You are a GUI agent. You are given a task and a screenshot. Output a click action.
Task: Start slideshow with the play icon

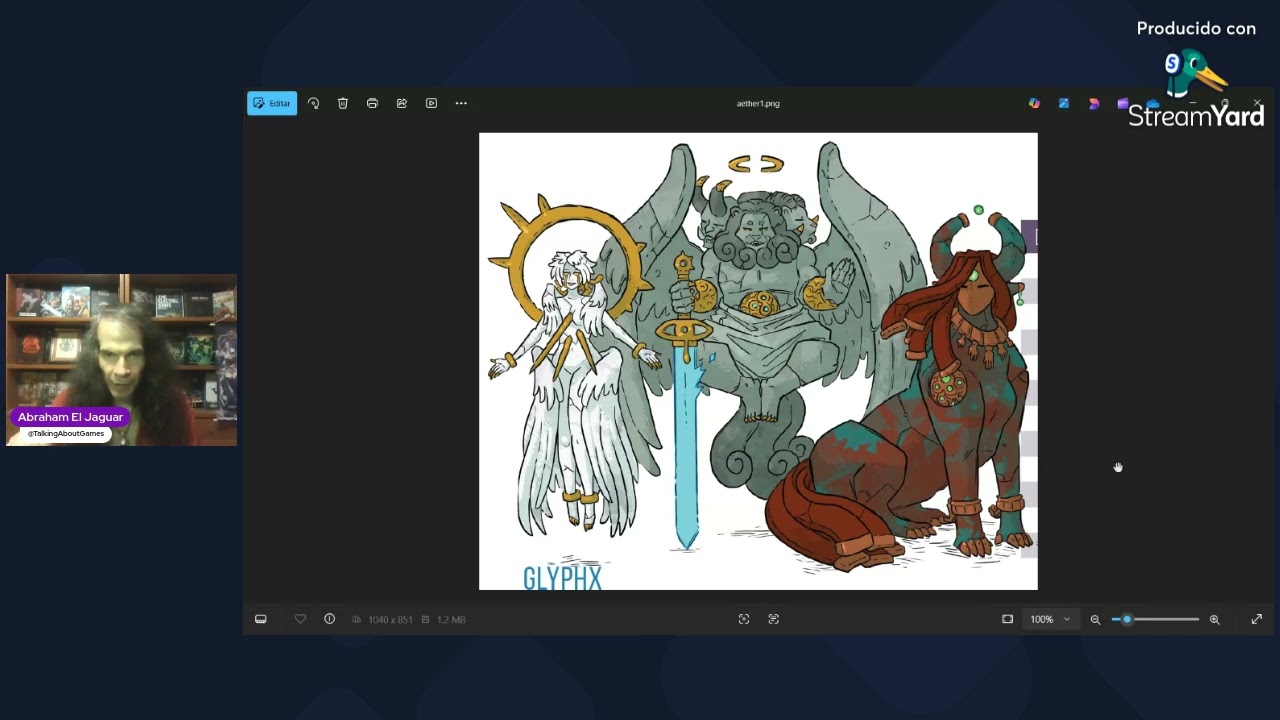click(x=431, y=103)
